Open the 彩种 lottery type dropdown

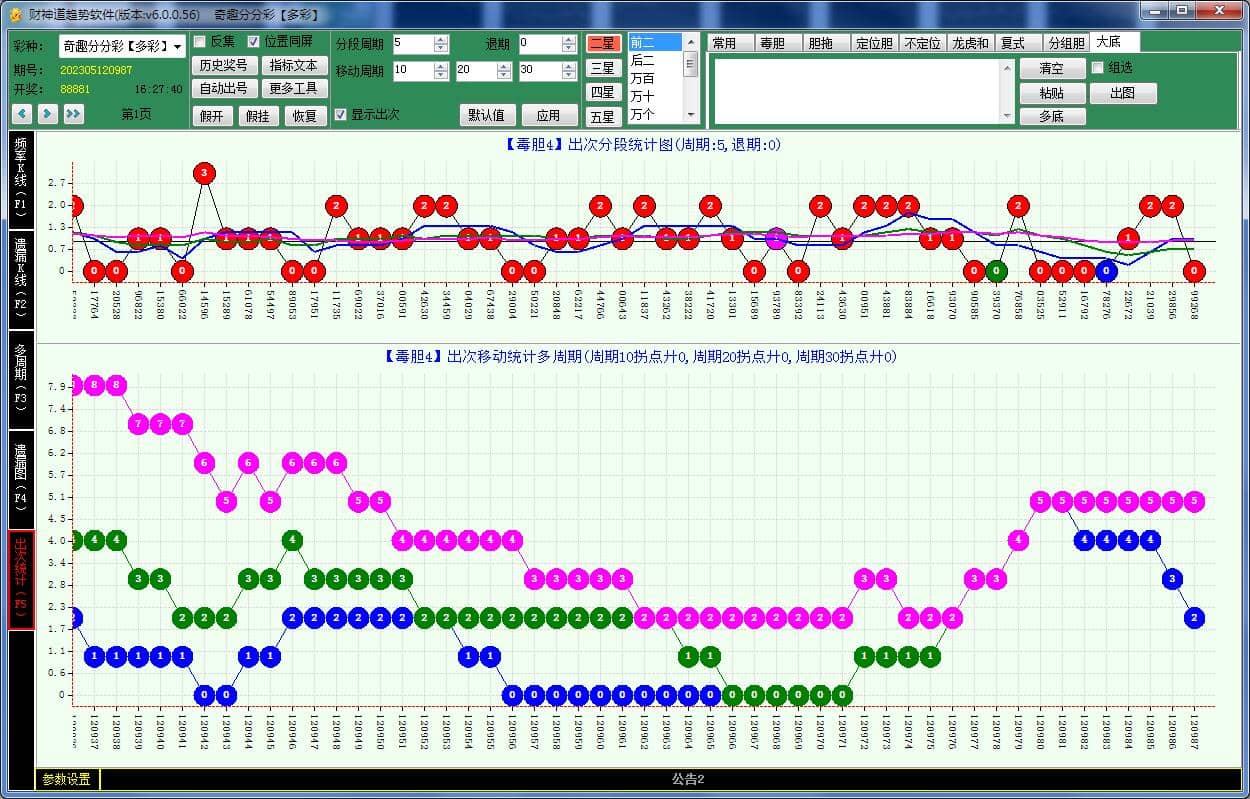pyautogui.click(x=178, y=46)
